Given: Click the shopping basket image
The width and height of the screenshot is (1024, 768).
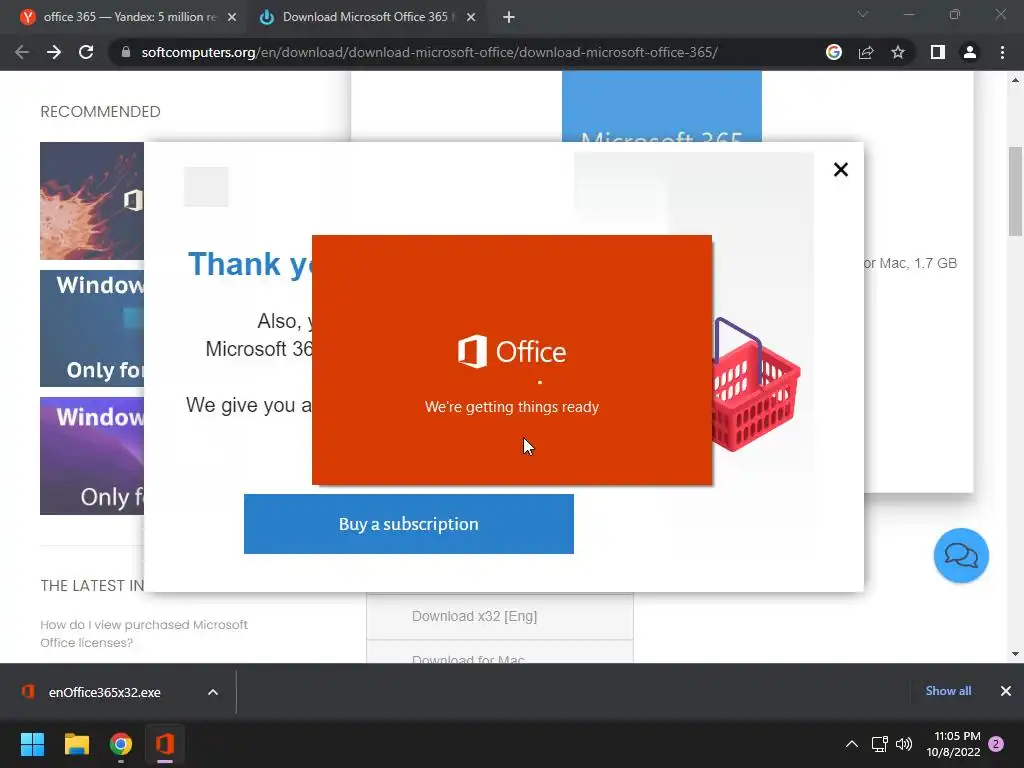Looking at the screenshot, I should (x=755, y=385).
